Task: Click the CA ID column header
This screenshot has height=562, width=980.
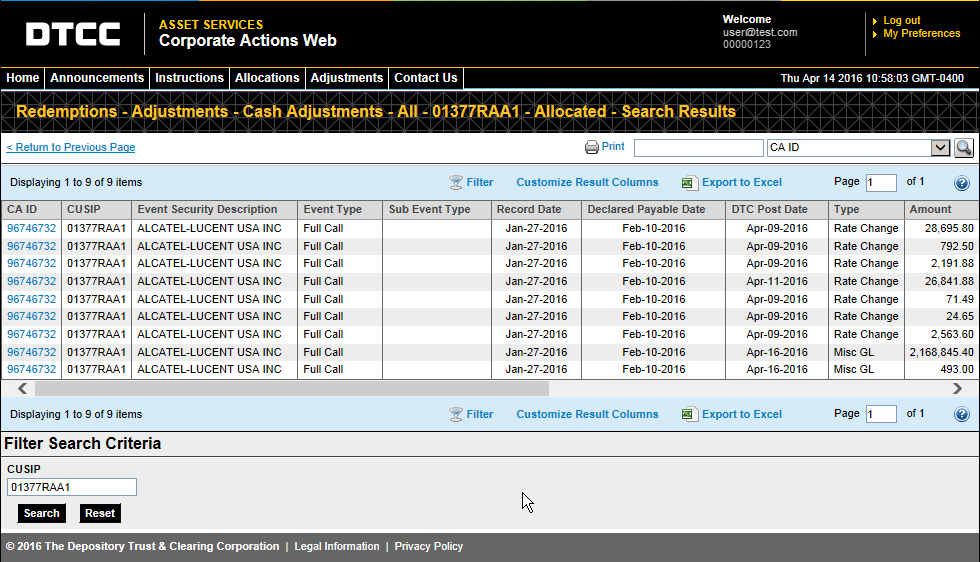Action: (x=31, y=209)
